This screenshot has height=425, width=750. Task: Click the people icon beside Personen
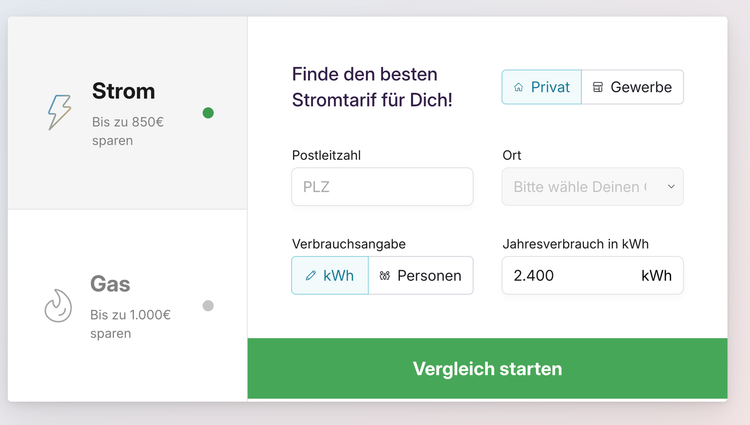pyautogui.click(x=385, y=275)
